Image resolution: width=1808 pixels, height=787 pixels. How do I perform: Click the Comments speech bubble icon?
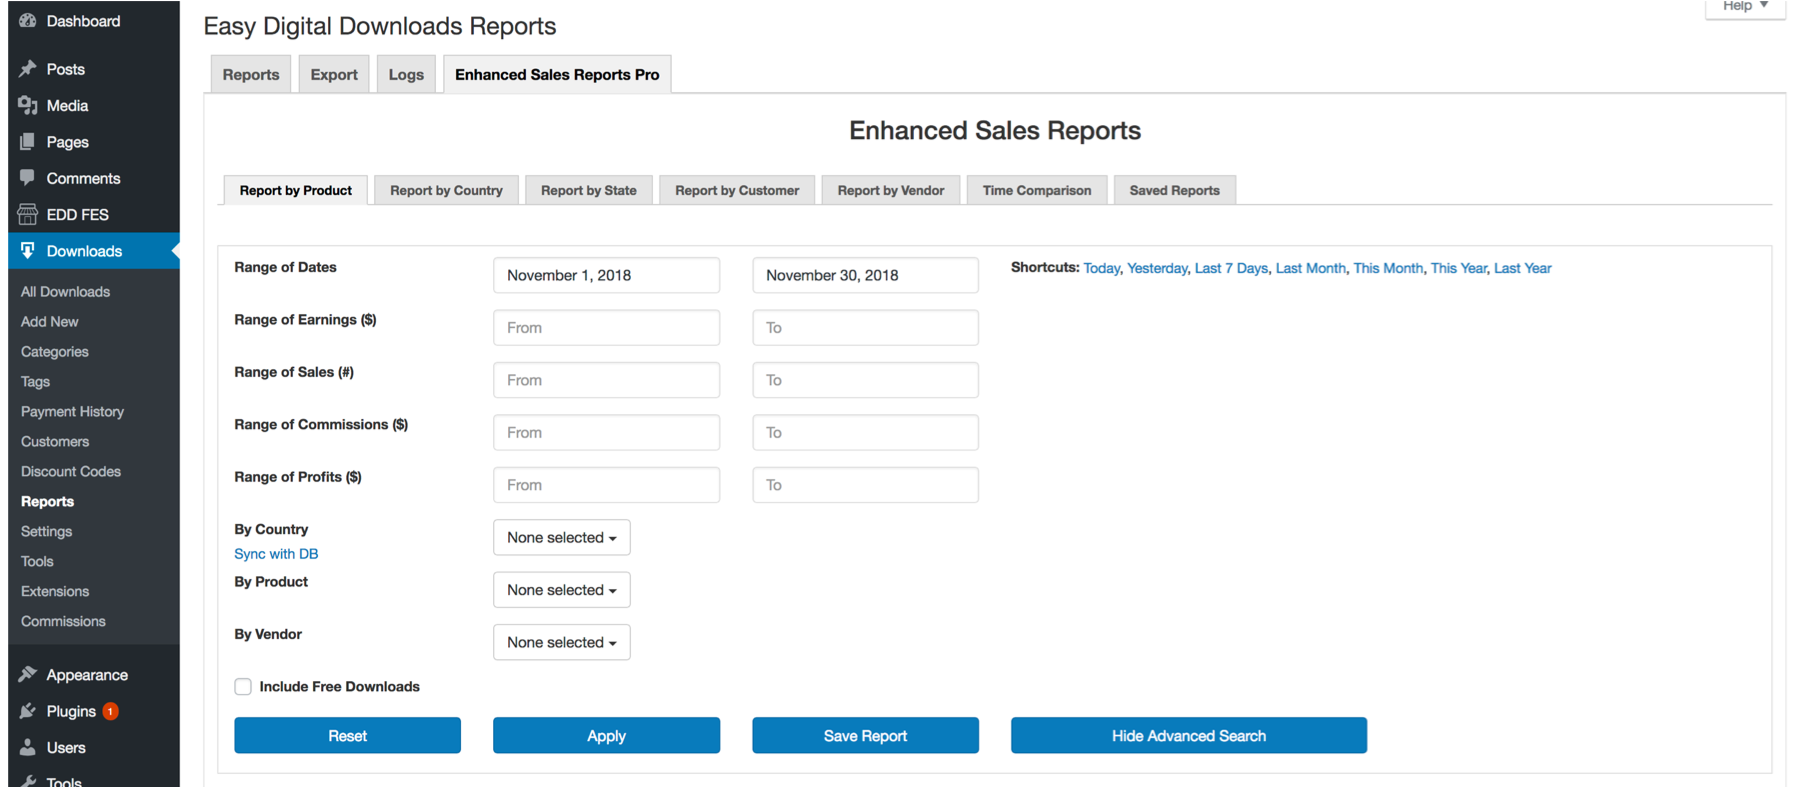click(28, 178)
